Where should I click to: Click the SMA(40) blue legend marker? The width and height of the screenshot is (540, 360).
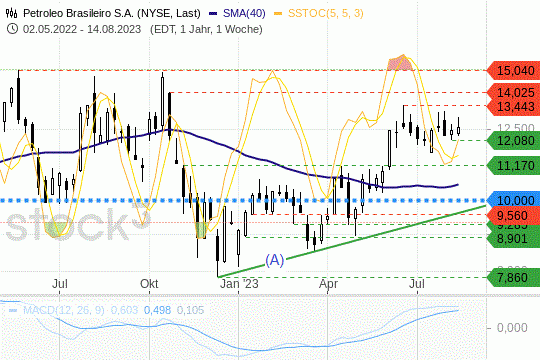pyautogui.click(x=213, y=14)
